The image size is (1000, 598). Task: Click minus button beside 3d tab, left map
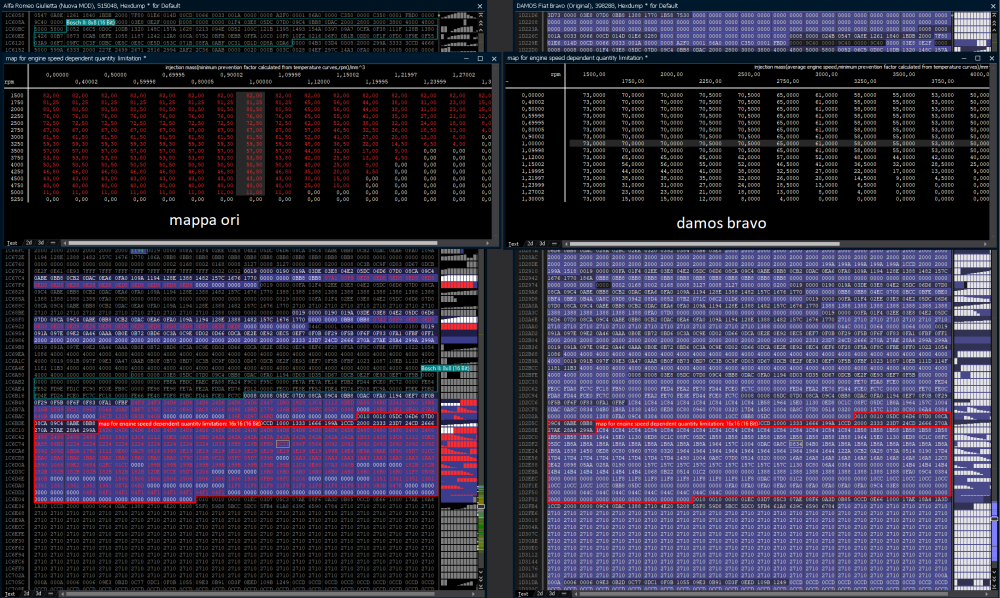[52, 243]
